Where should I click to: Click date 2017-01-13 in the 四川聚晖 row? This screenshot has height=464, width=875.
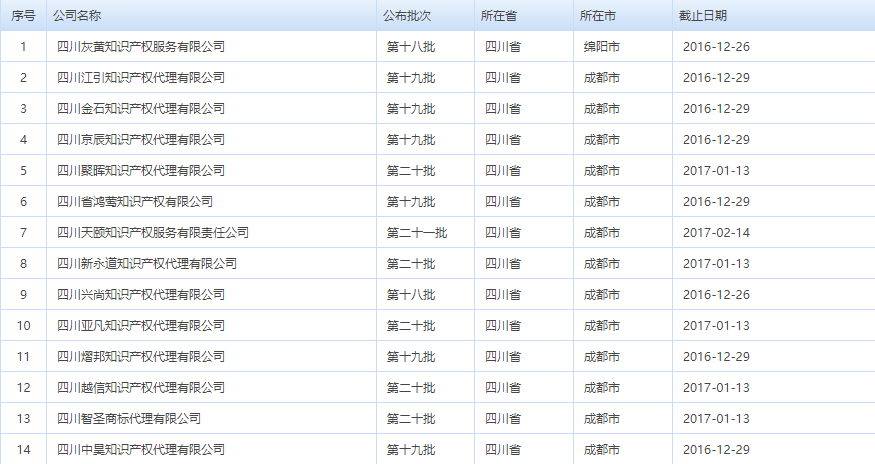[716, 170]
